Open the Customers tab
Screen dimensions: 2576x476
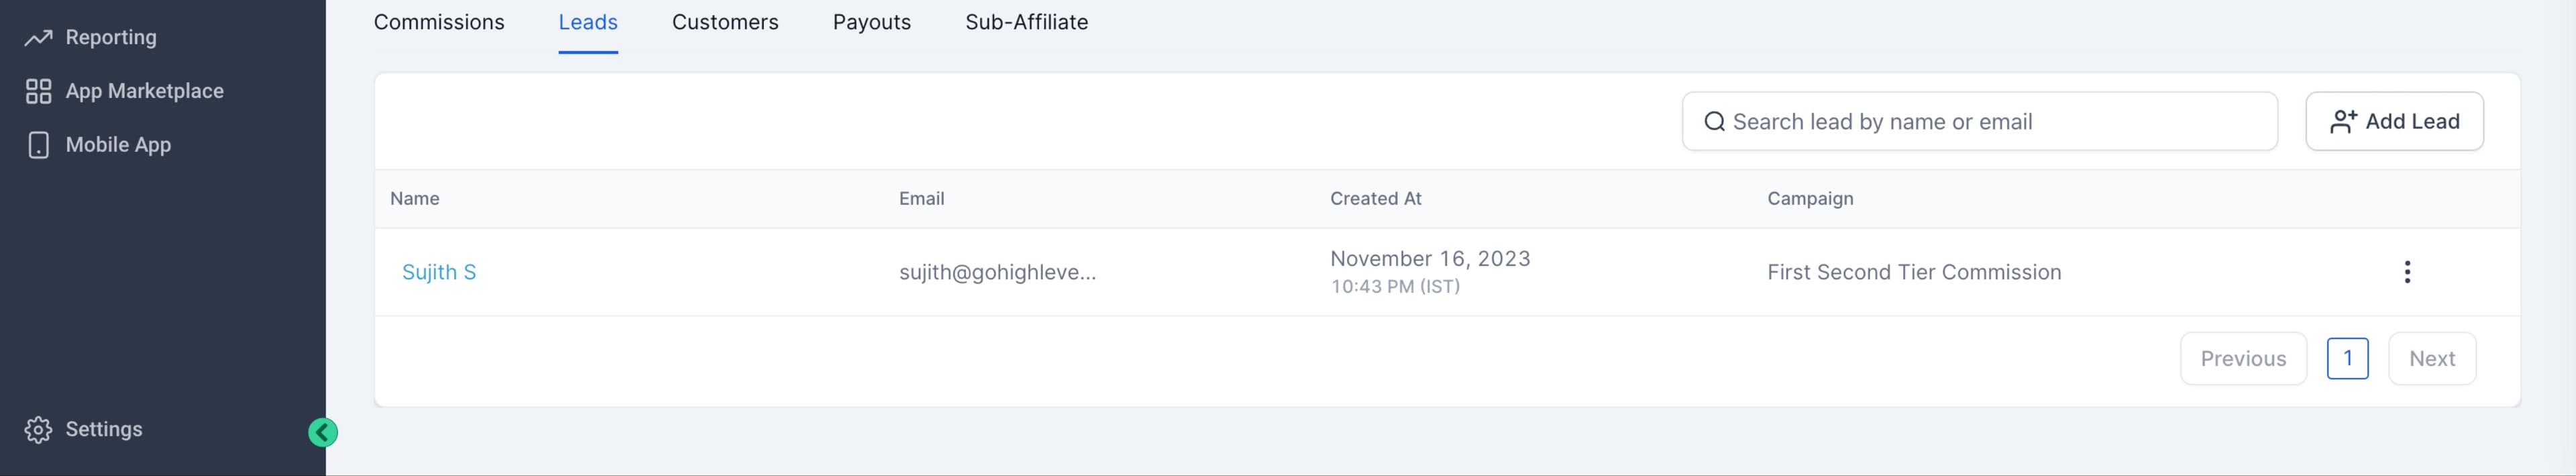point(725,22)
